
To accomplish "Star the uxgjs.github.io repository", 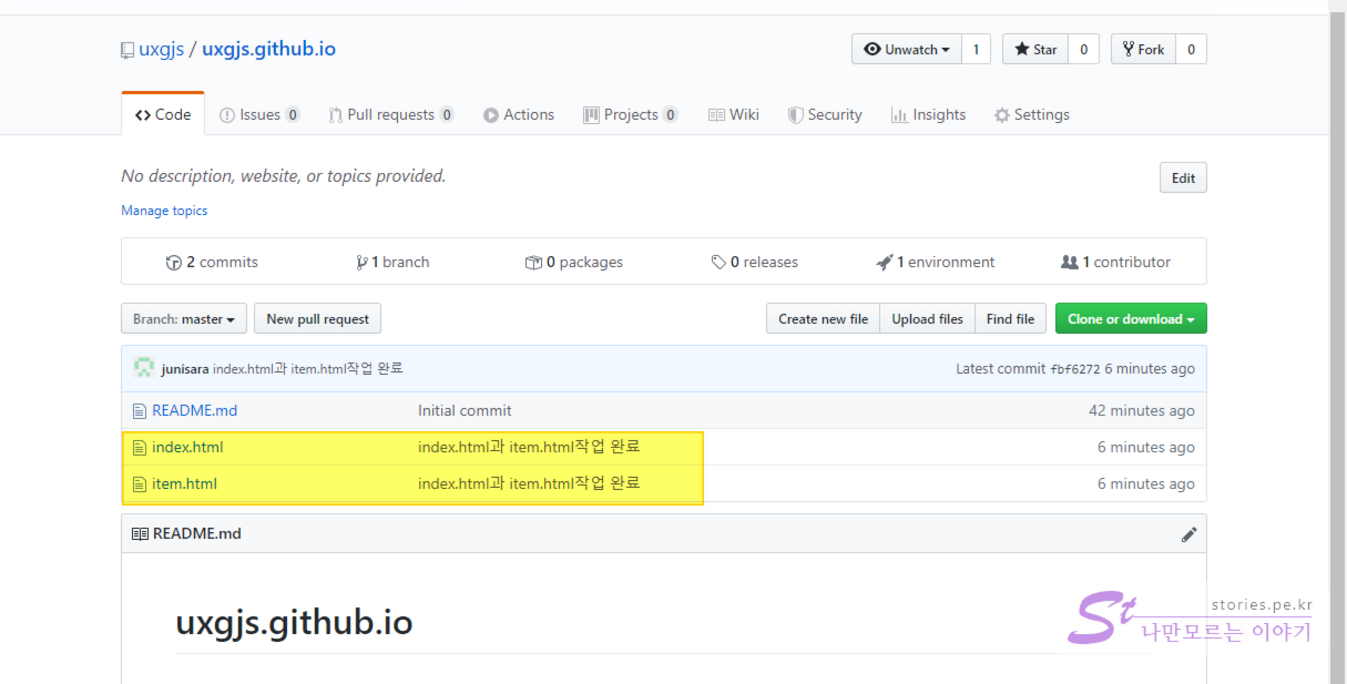I will pyautogui.click(x=1035, y=49).
